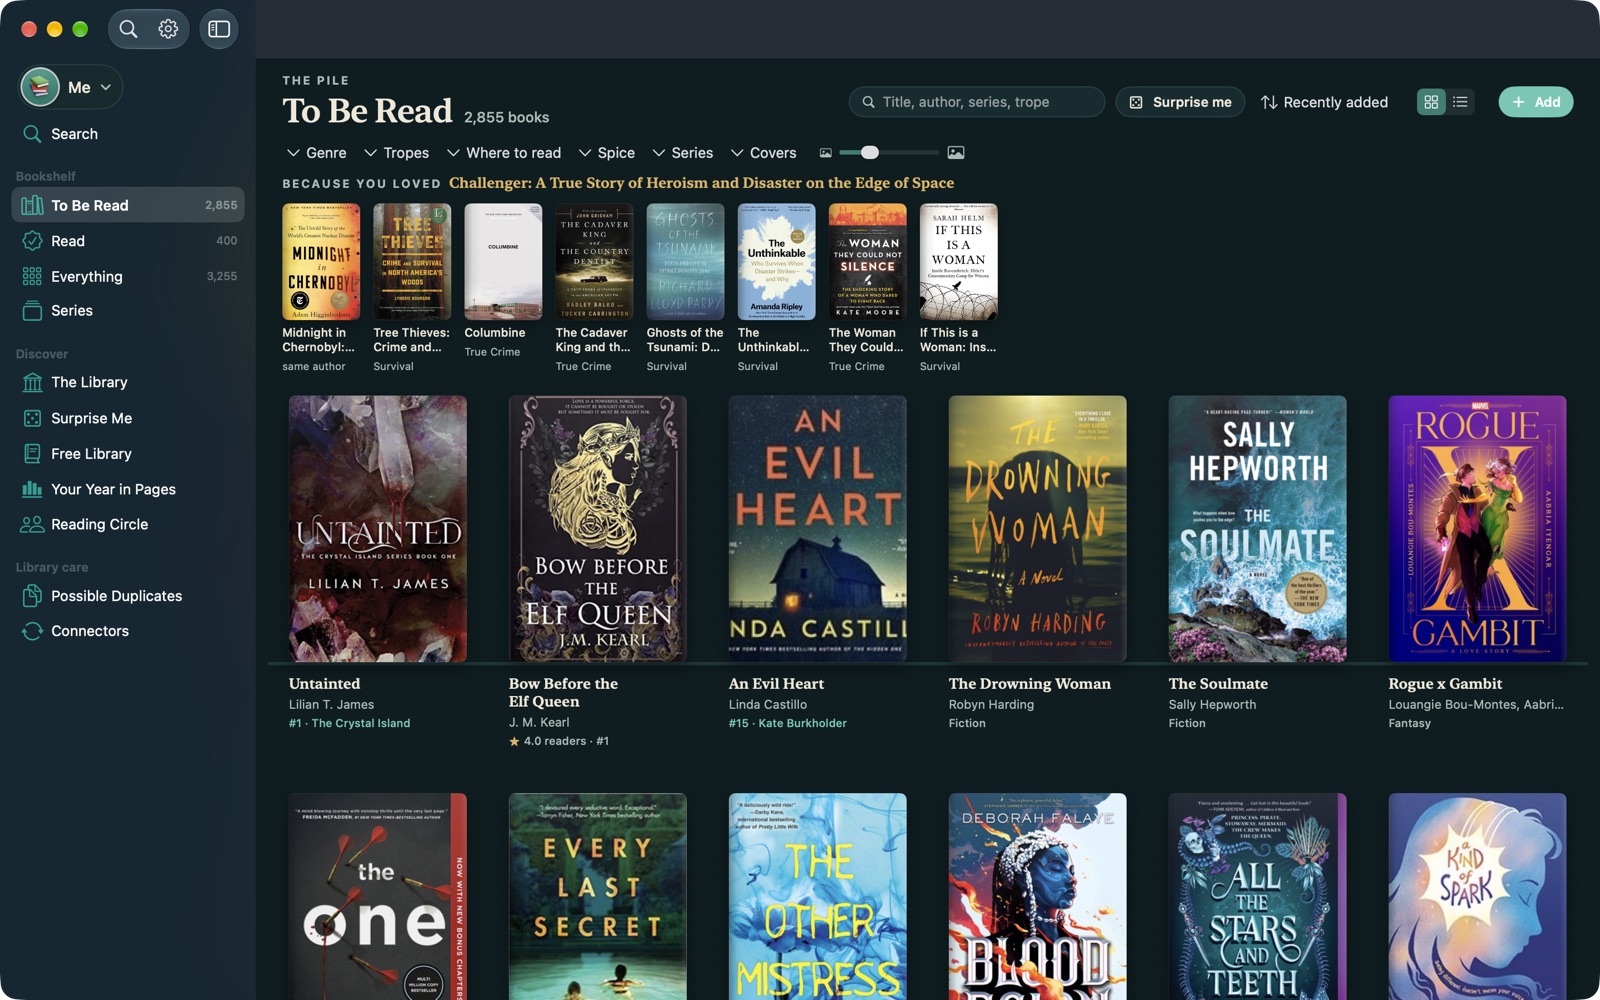Expand the Spice filter
Image resolution: width=1600 pixels, height=1000 pixels.
pos(606,153)
